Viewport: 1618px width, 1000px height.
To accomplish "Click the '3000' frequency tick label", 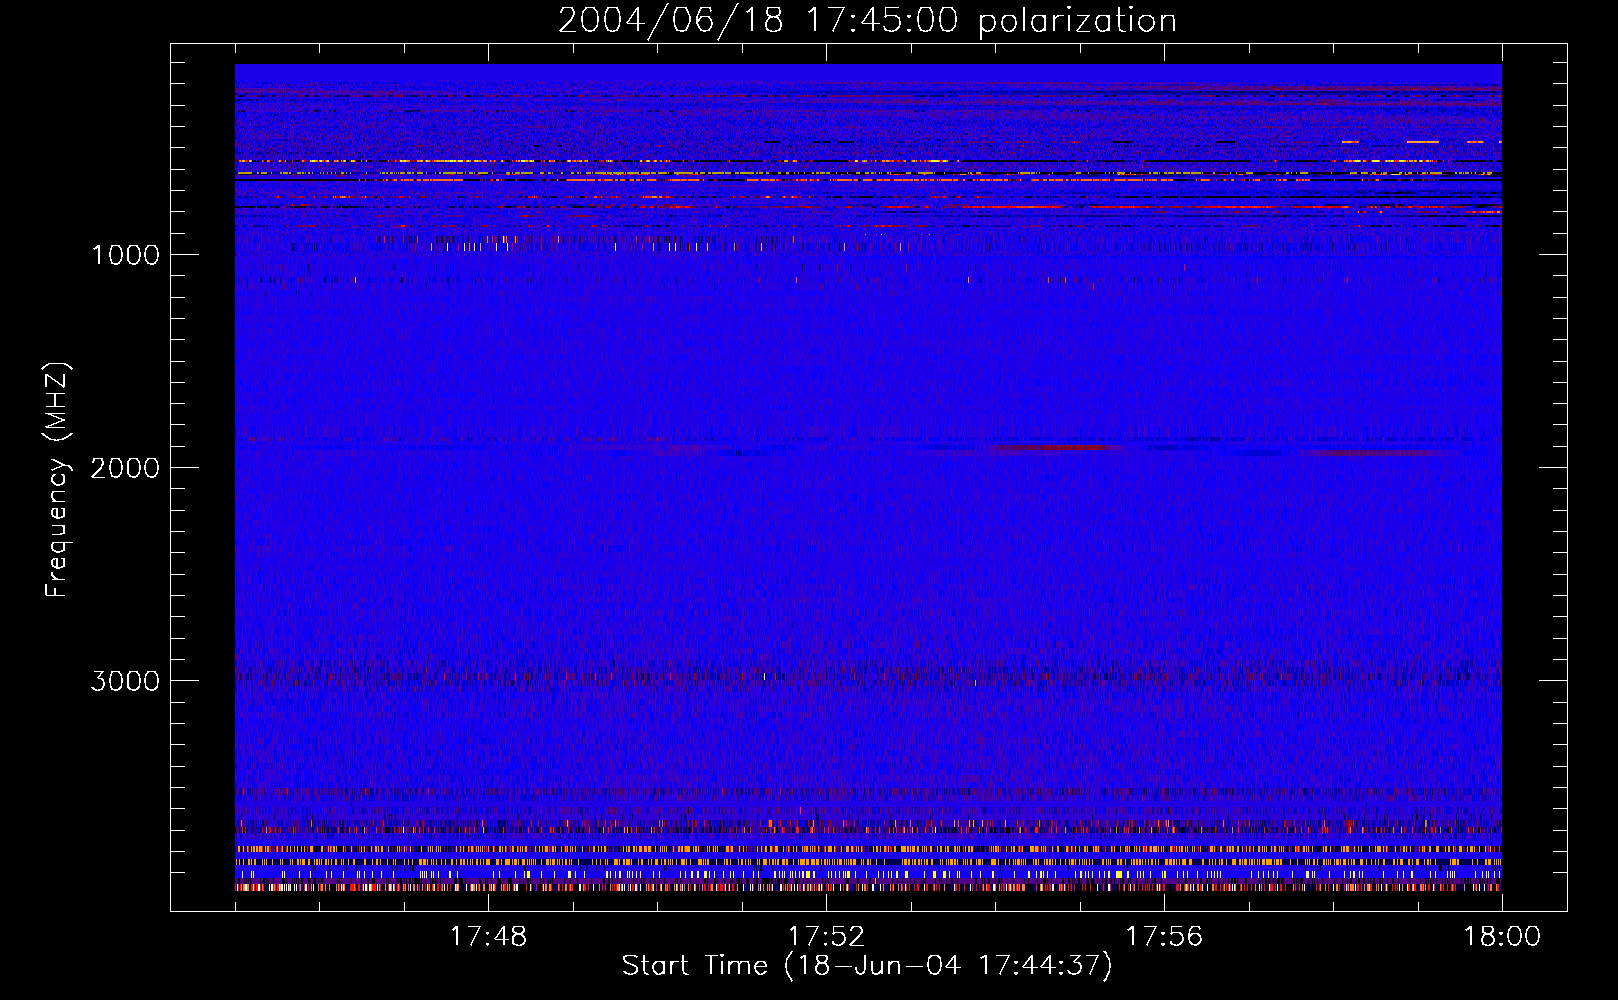I will point(125,681).
